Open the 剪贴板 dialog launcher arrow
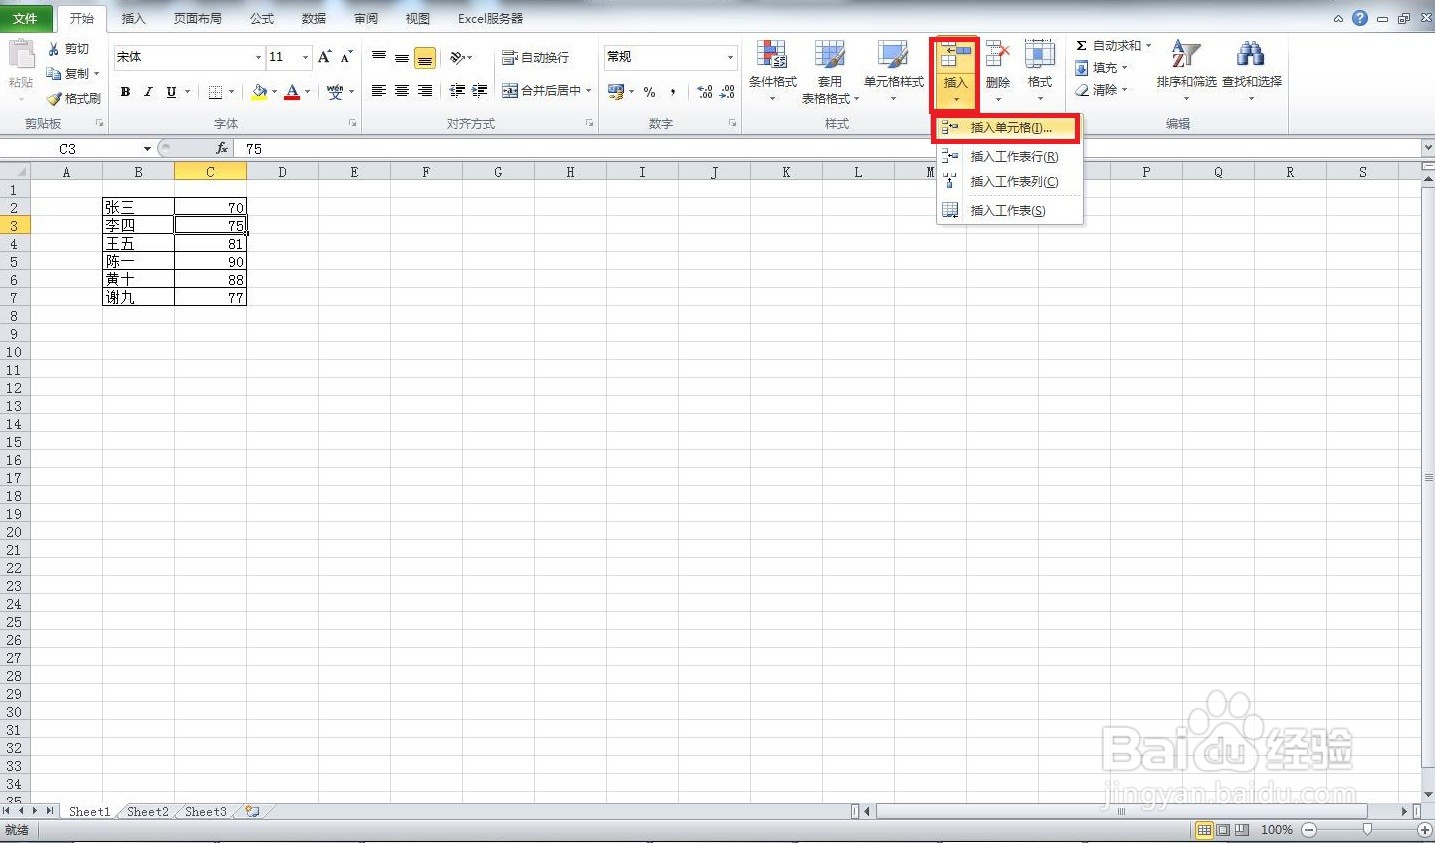The height and width of the screenshot is (843, 1435). pos(98,123)
